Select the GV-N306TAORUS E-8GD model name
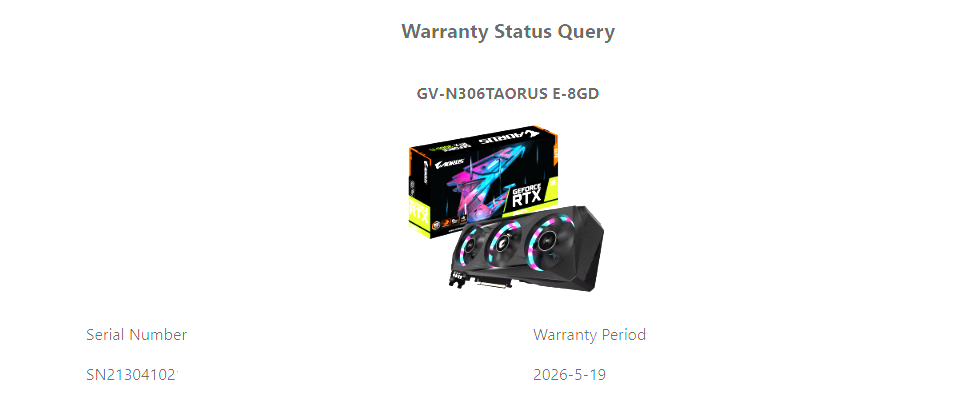Viewport: 958px width, 408px height. tap(508, 93)
